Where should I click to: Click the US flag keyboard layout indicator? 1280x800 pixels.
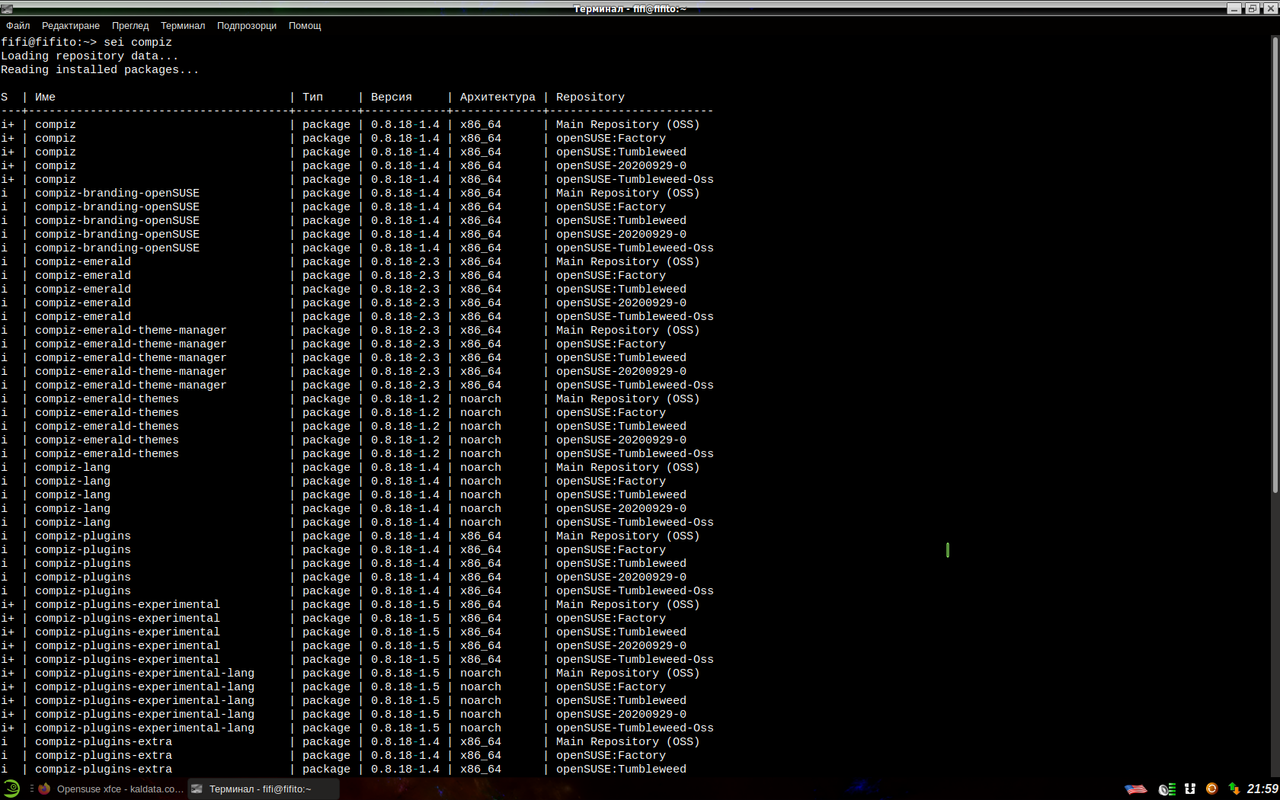1136,789
